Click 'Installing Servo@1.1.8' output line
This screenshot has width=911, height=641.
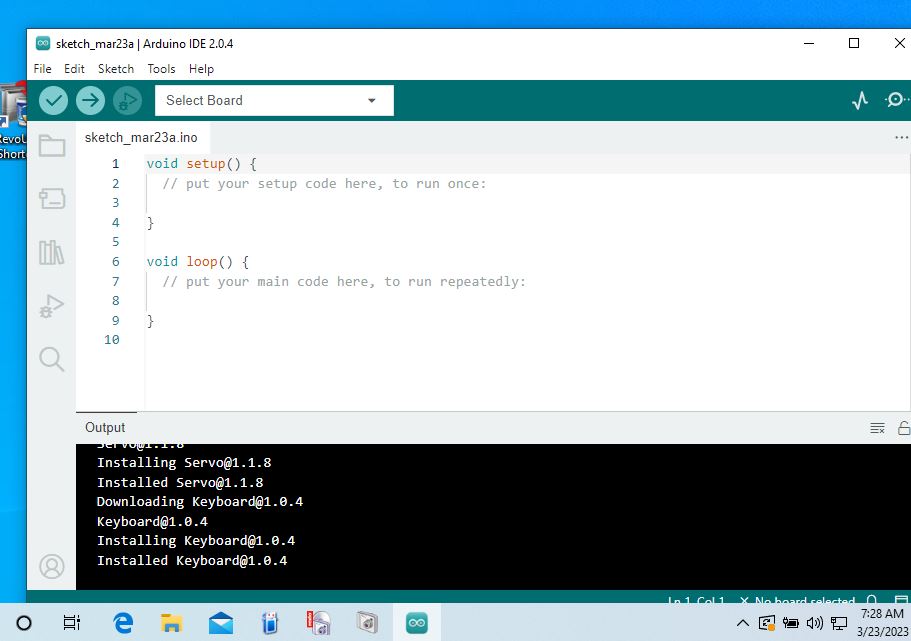coord(184,463)
